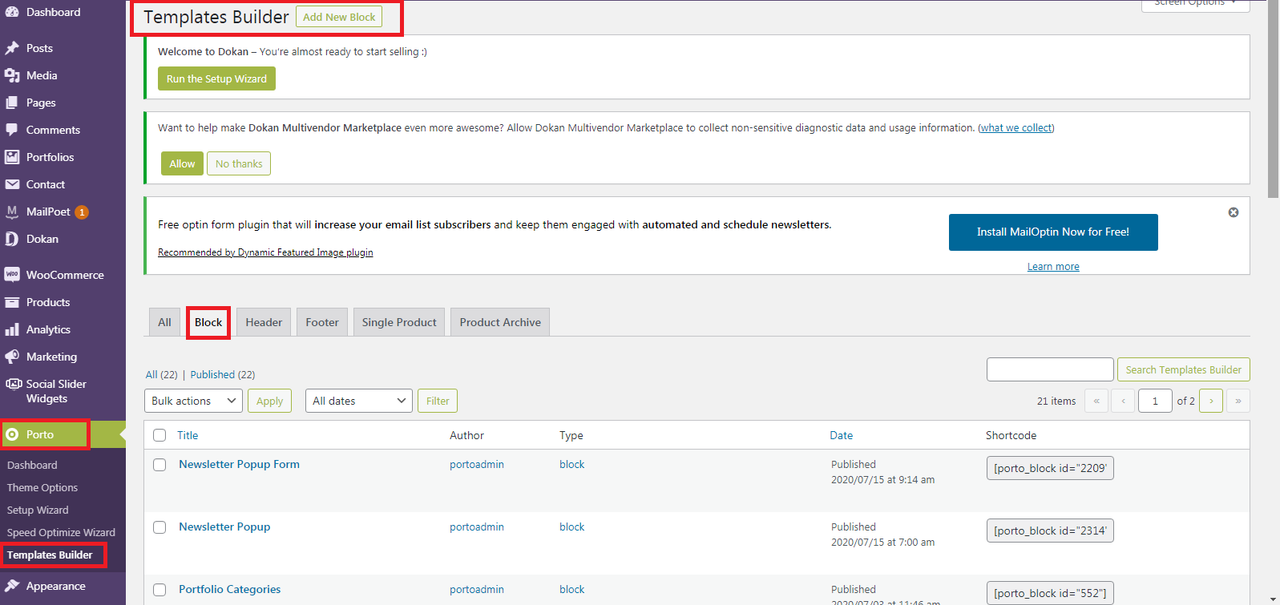Click the Products box icon
Viewport: 1280px width, 605px height.
[12, 302]
